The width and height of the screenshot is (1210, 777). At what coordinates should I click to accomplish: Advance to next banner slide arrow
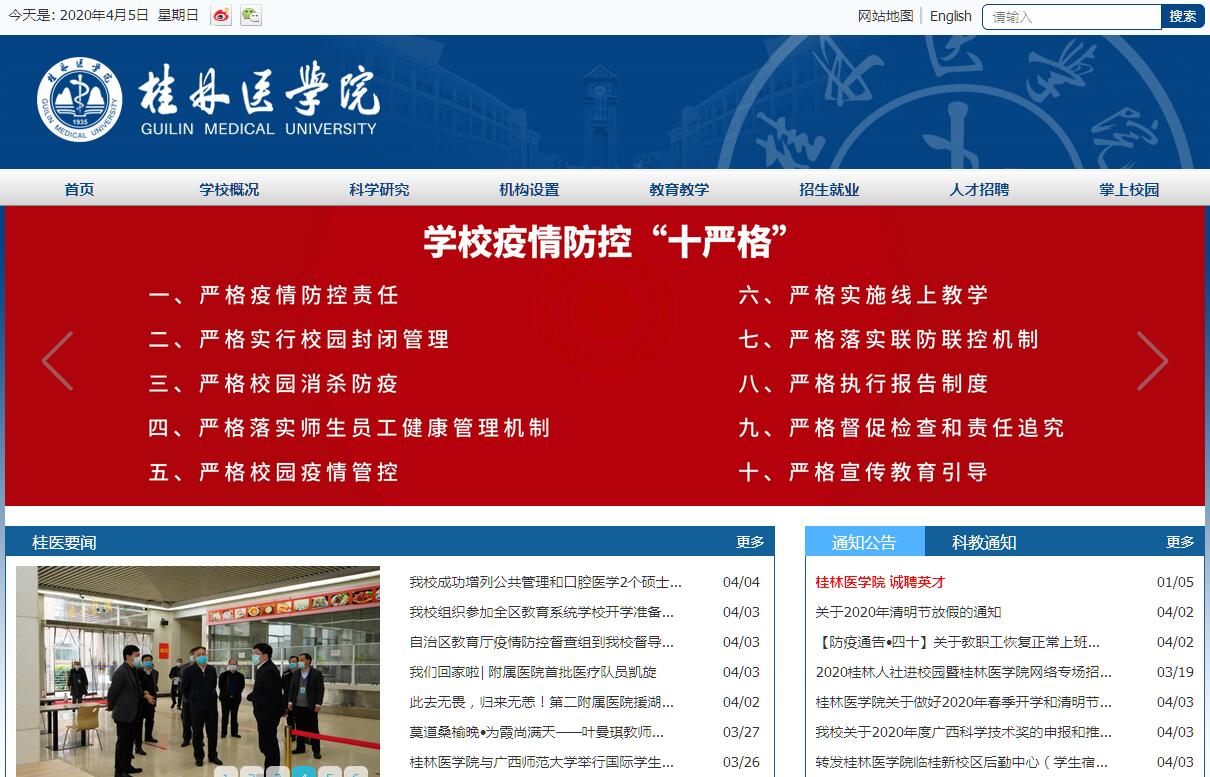(x=1152, y=361)
